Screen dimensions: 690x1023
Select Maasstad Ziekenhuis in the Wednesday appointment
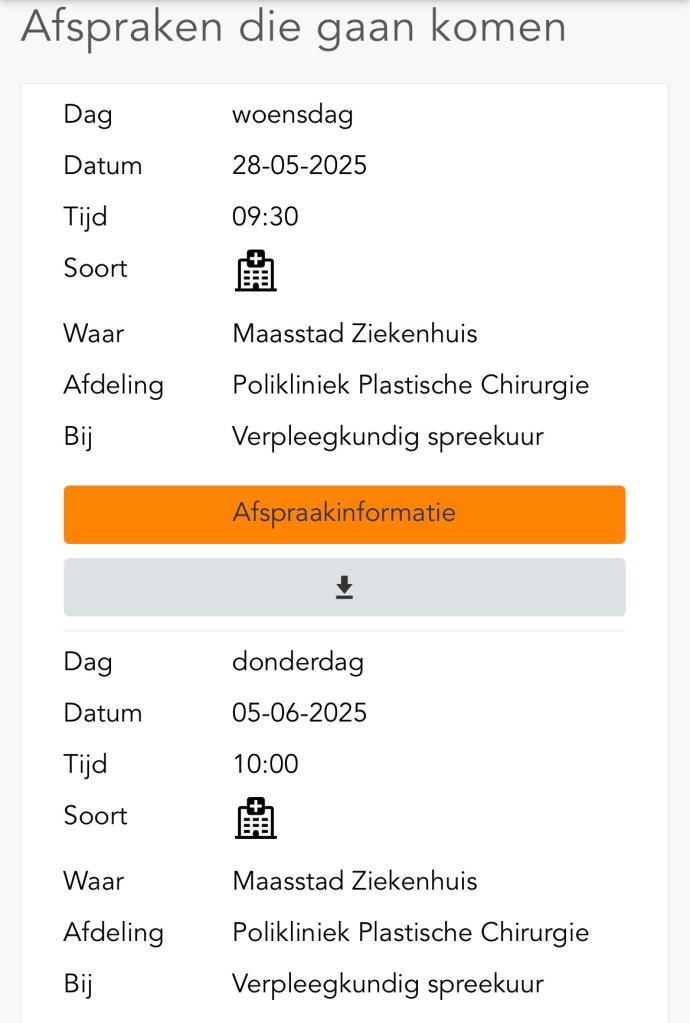point(354,333)
